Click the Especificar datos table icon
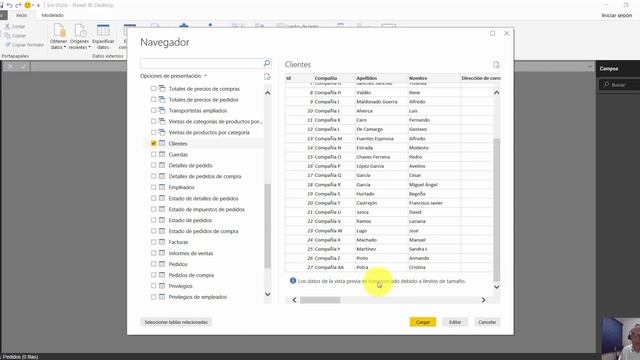 click(103, 31)
